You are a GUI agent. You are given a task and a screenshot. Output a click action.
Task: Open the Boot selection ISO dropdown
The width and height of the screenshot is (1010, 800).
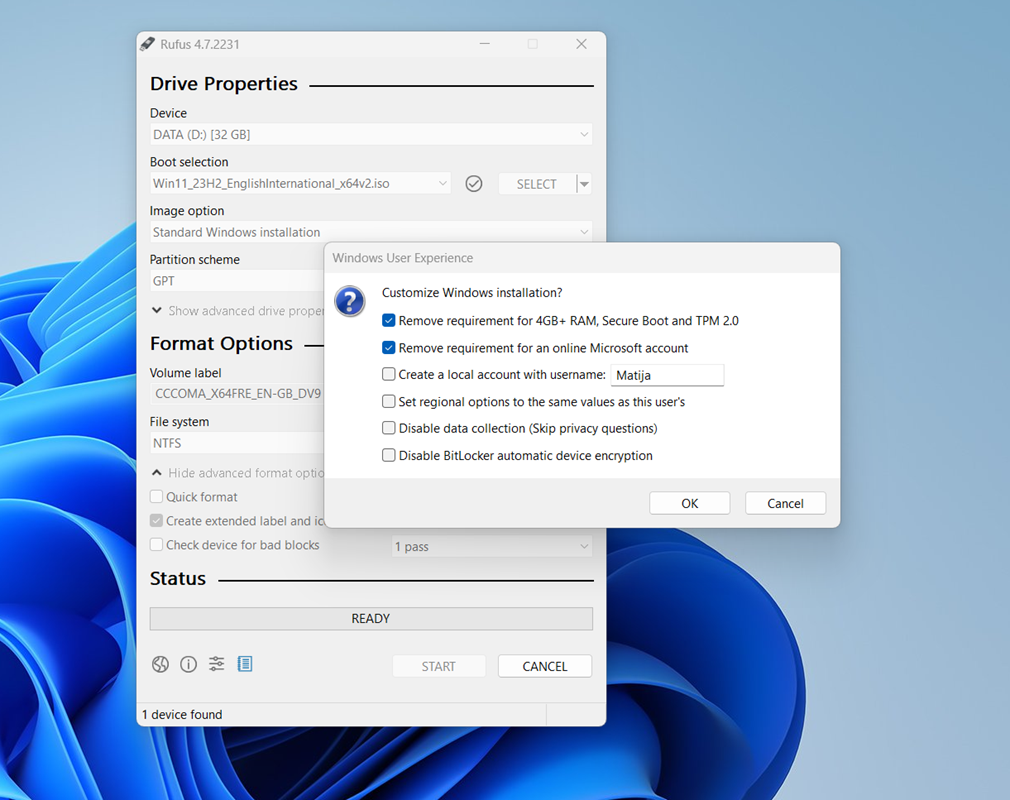[x=300, y=184]
